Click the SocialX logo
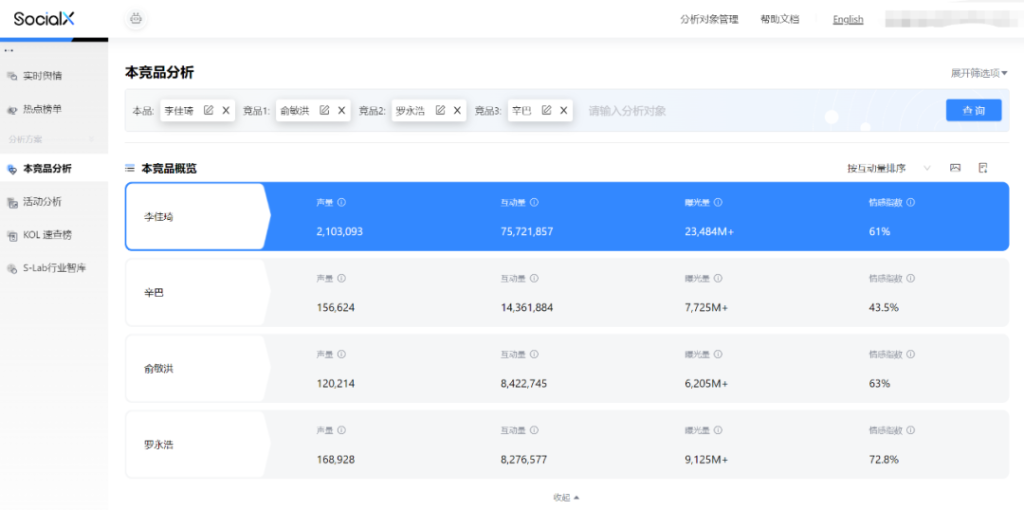 coord(44,19)
